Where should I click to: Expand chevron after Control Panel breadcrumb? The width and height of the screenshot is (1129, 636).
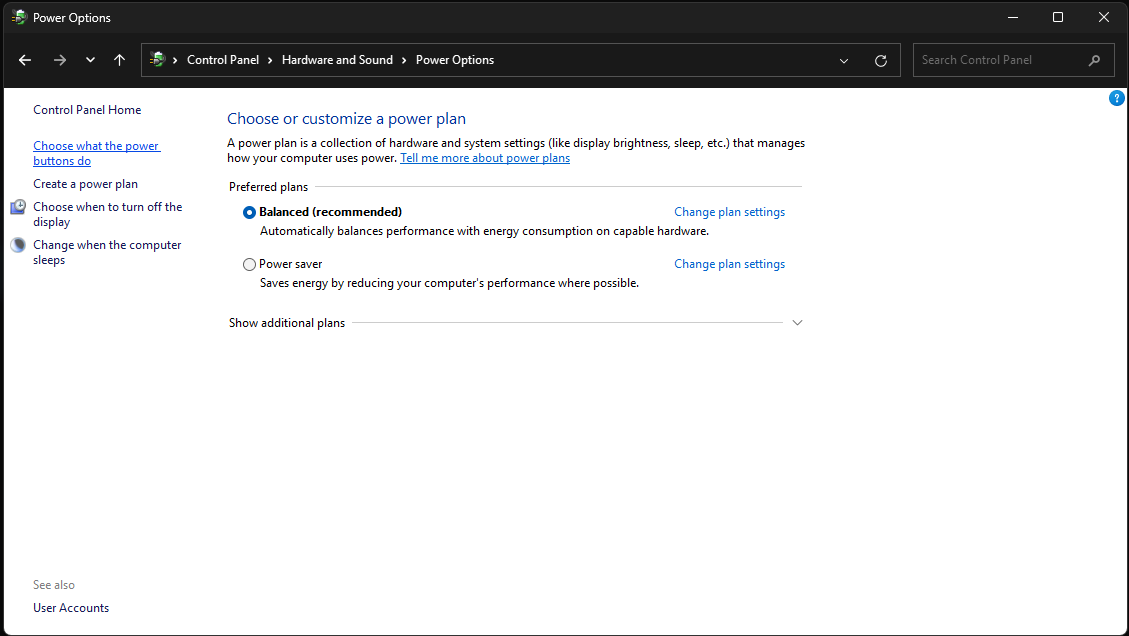coord(270,61)
